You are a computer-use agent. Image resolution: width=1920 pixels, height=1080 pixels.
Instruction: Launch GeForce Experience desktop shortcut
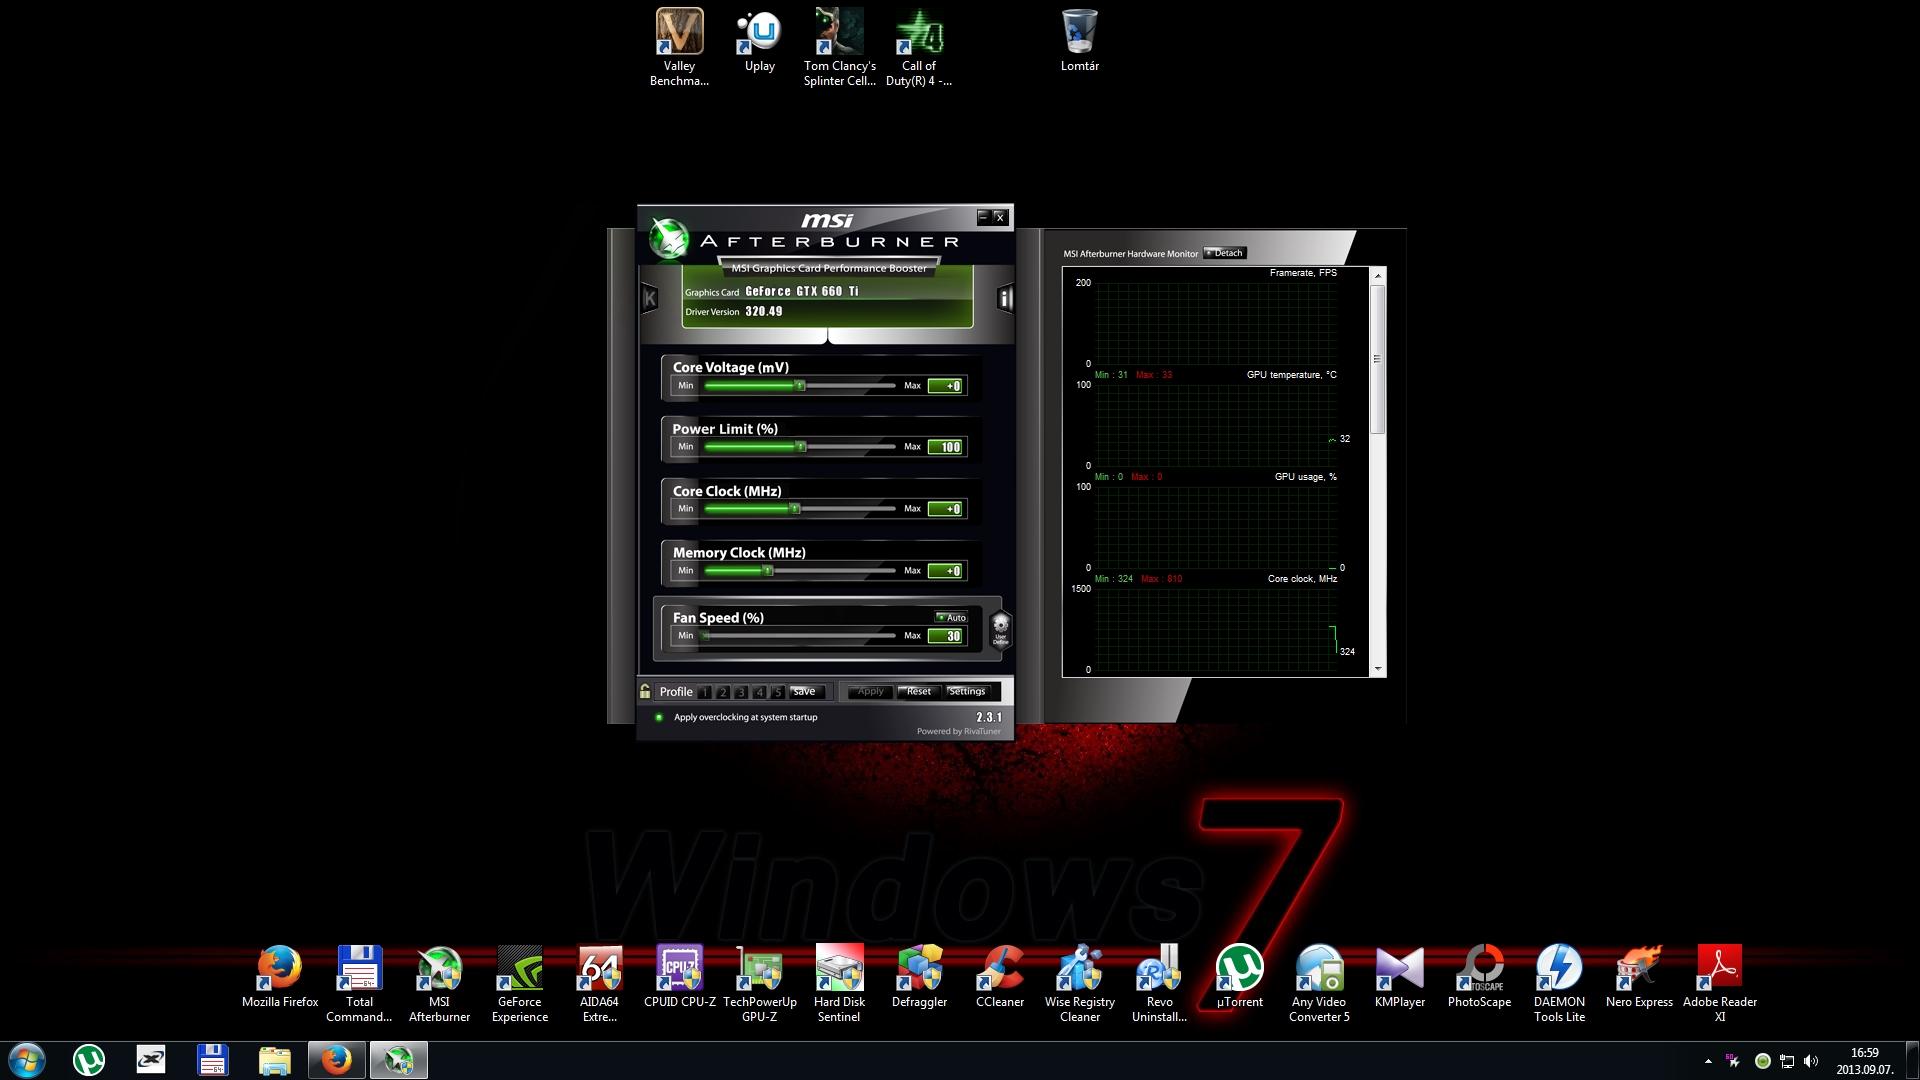tap(519, 984)
